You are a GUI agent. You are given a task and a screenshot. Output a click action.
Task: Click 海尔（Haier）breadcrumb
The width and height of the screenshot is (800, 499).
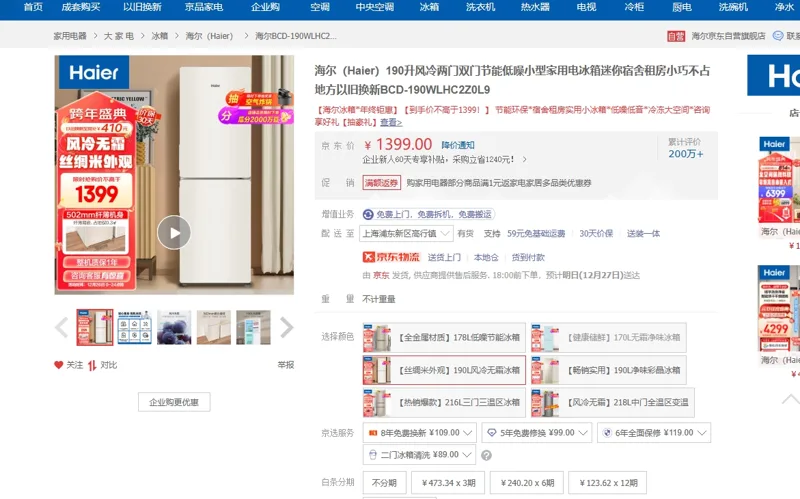209,36
